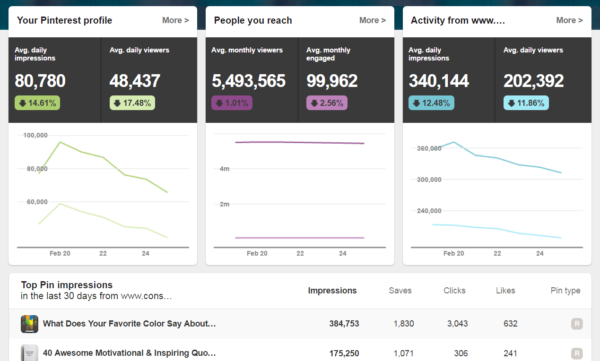Click the R pin type icon for motivational quotes pin
The image size is (600, 361).
pyautogui.click(x=577, y=353)
